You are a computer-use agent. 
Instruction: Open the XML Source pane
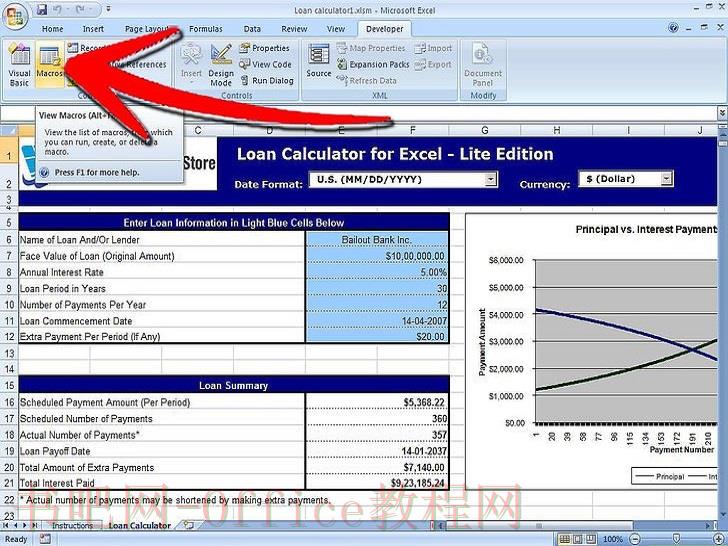tap(318, 61)
